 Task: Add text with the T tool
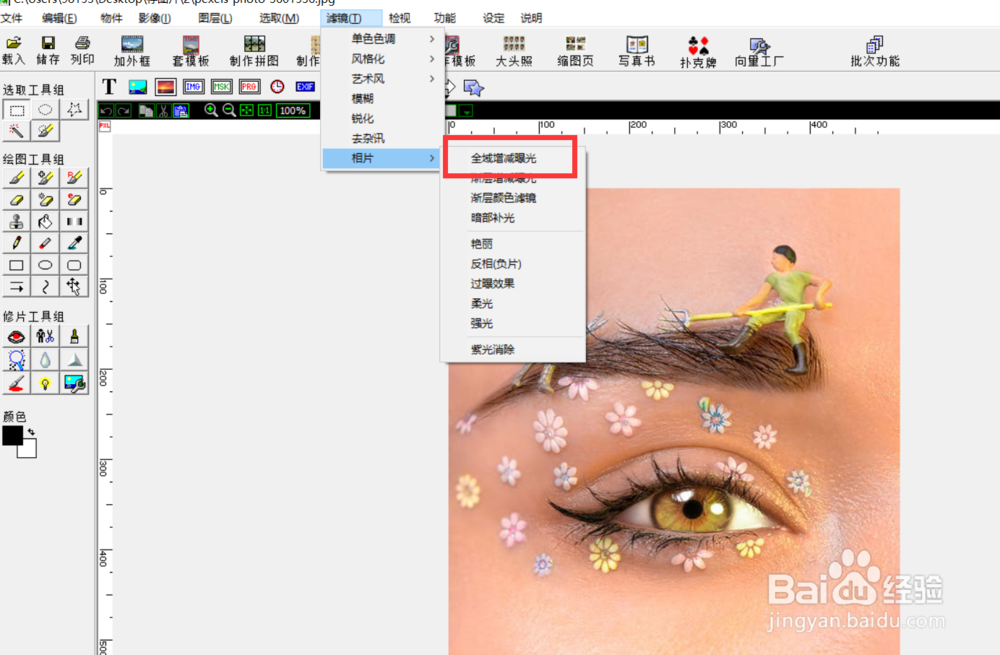[109, 87]
